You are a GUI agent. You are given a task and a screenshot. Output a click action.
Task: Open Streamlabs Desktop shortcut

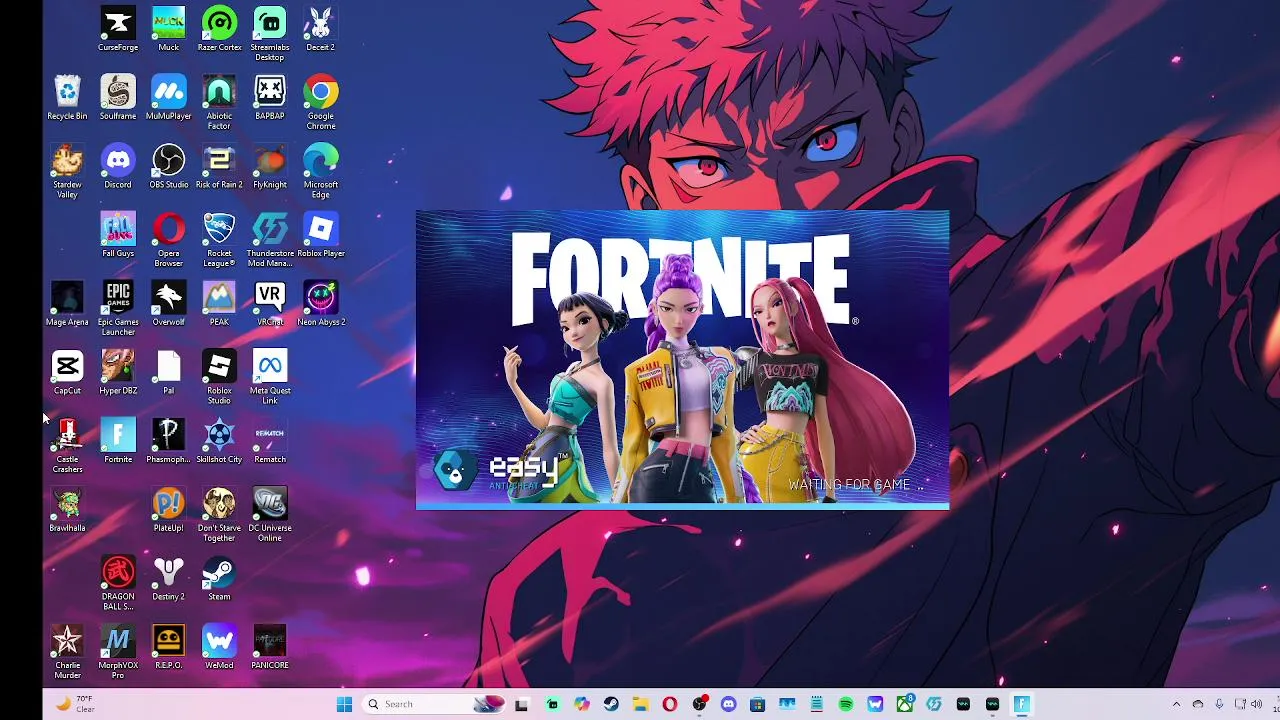[x=270, y=34]
